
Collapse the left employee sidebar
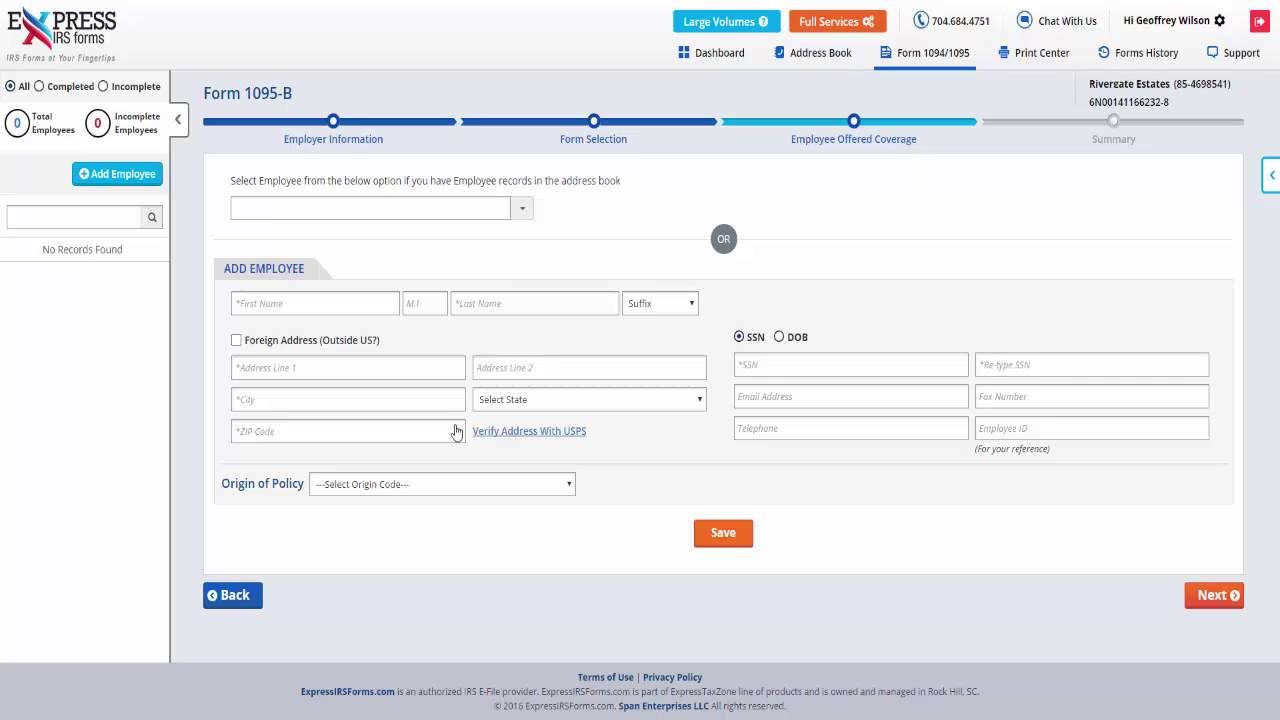coord(178,119)
